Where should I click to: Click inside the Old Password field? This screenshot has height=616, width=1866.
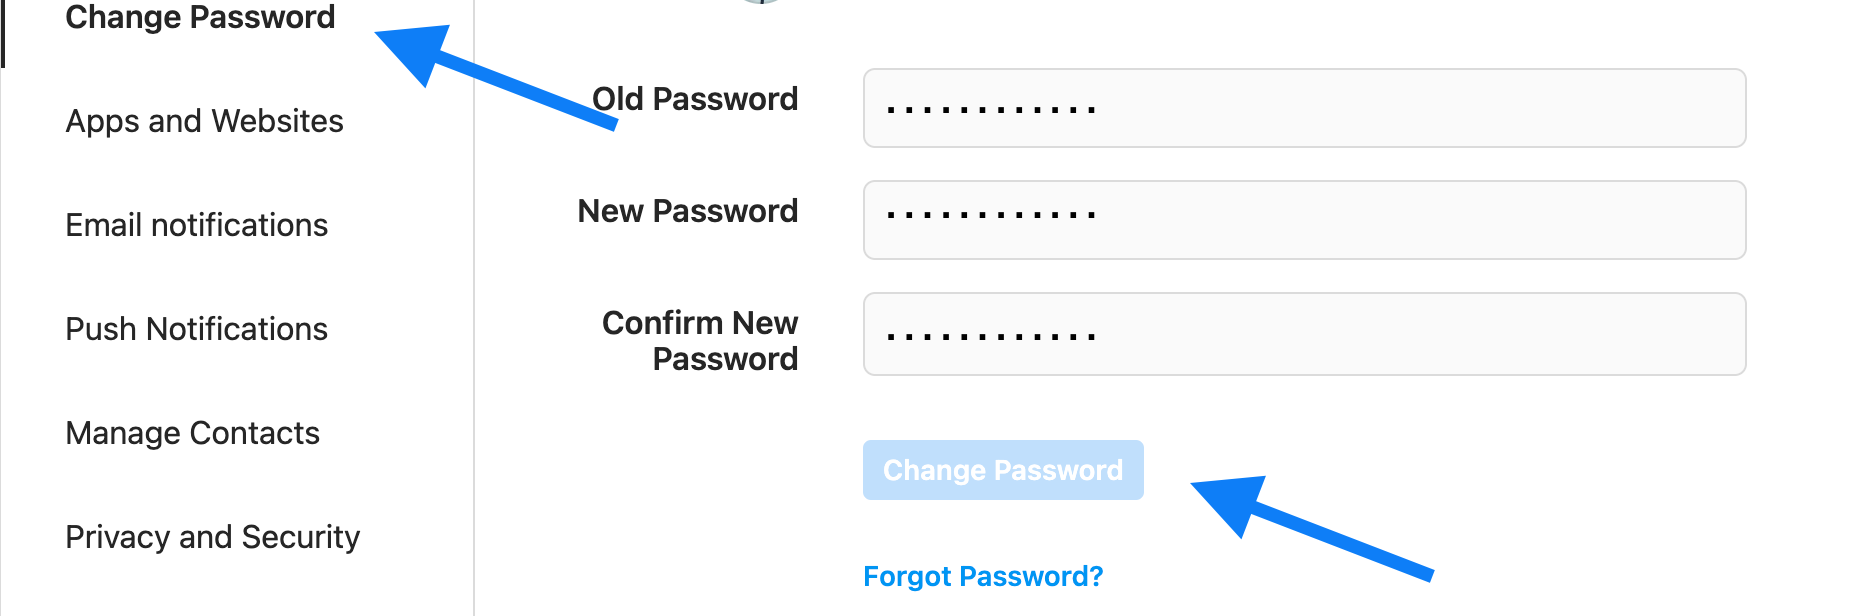(x=1303, y=109)
